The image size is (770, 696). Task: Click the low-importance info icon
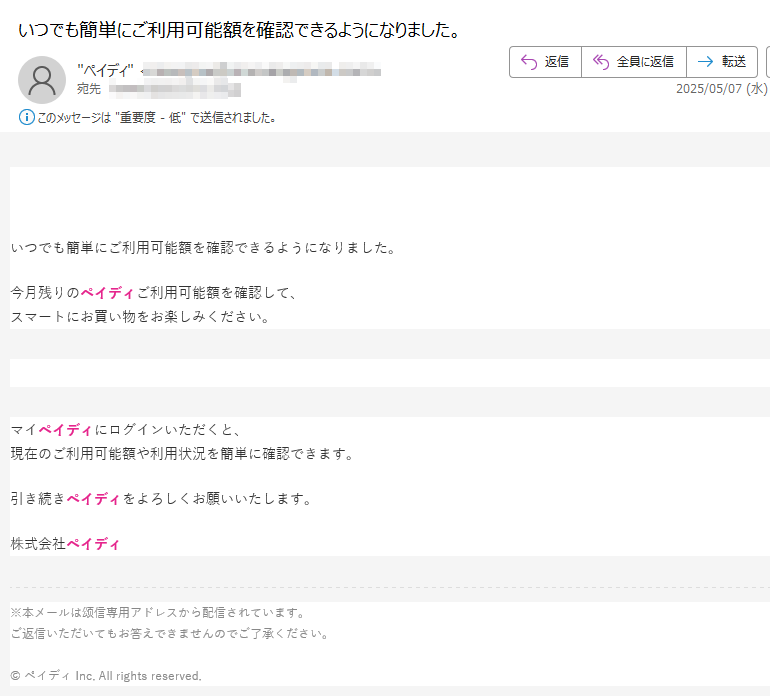27,117
